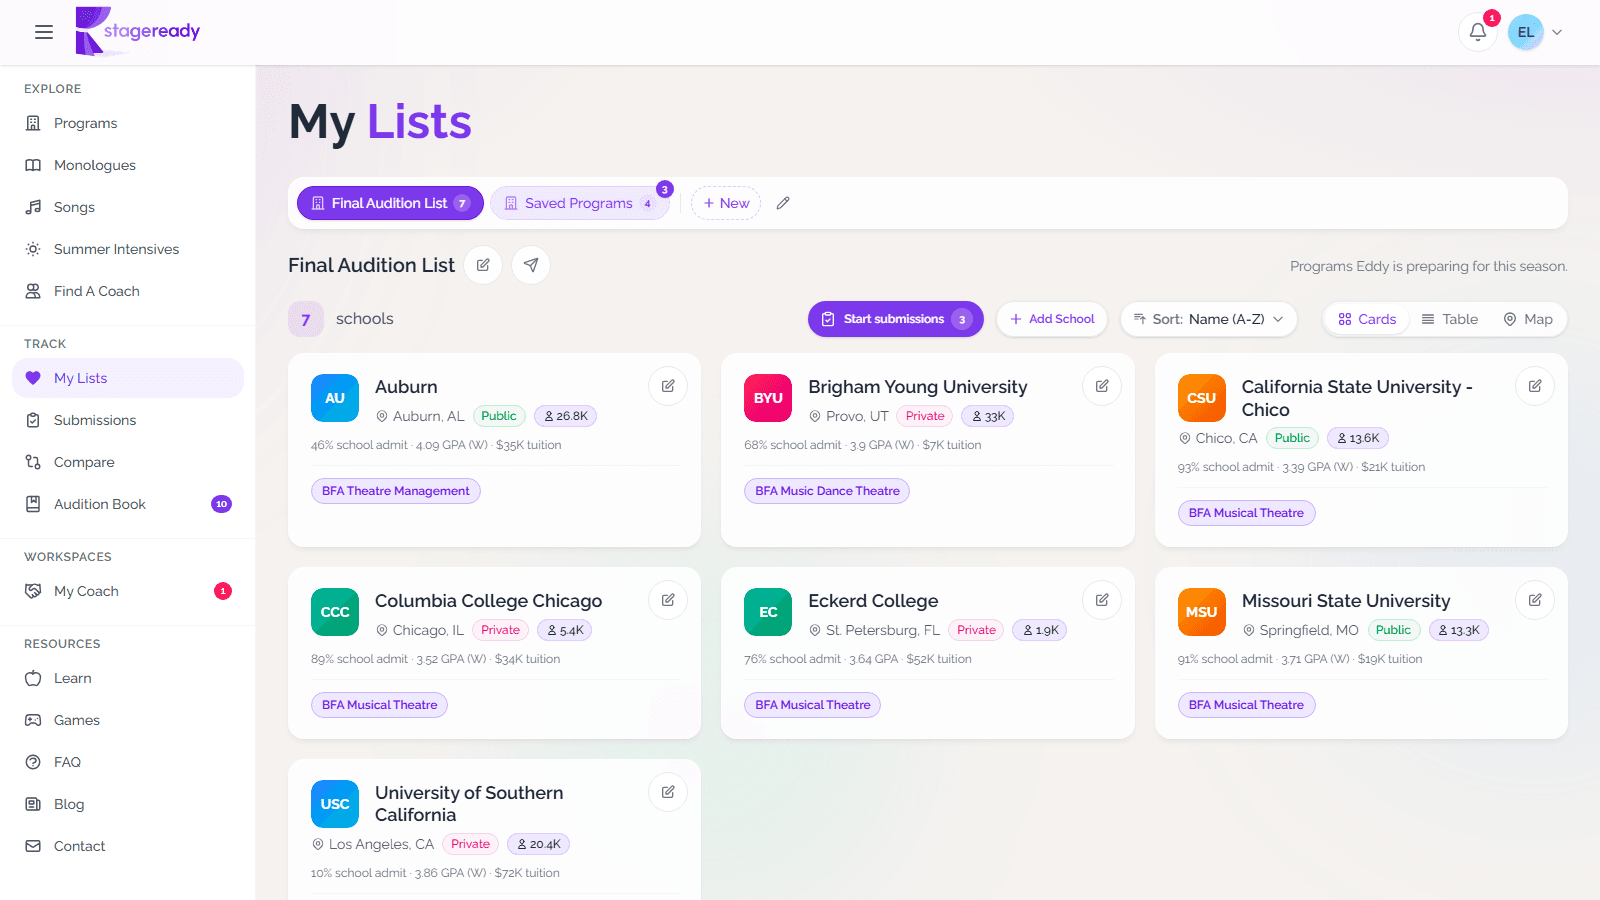1600x900 pixels.
Task: Create a New list
Action: click(x=726, y=203)
